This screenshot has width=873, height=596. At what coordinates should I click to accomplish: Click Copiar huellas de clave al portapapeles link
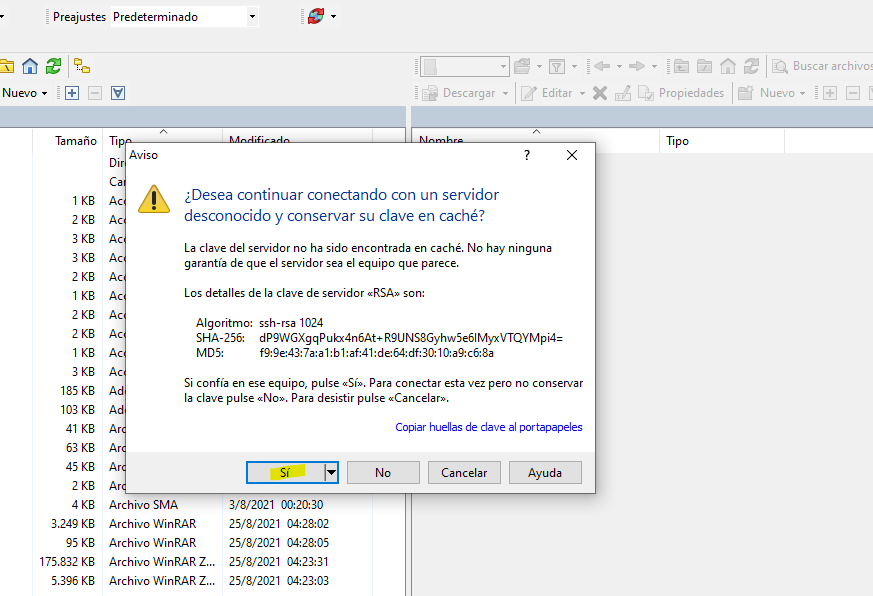[x=488, y=427]
